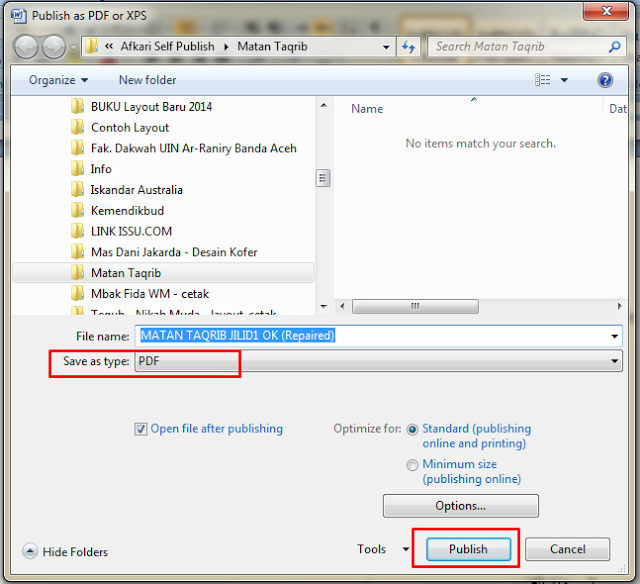Screen dimensions: 640x584
Task: Click the Hide Folders arrow icon
Action: [29, 551]
